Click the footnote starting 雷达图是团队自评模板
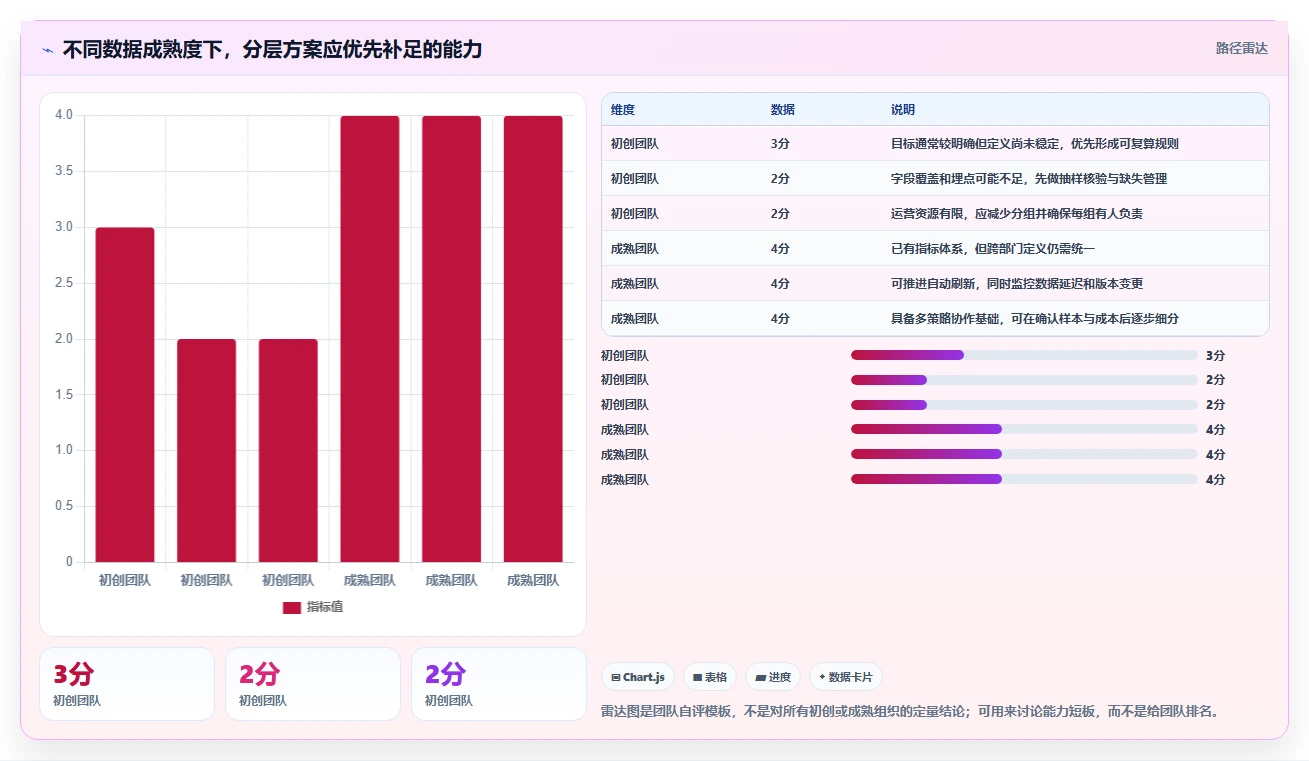1309x761 pixels. click(x=910, y=712)
